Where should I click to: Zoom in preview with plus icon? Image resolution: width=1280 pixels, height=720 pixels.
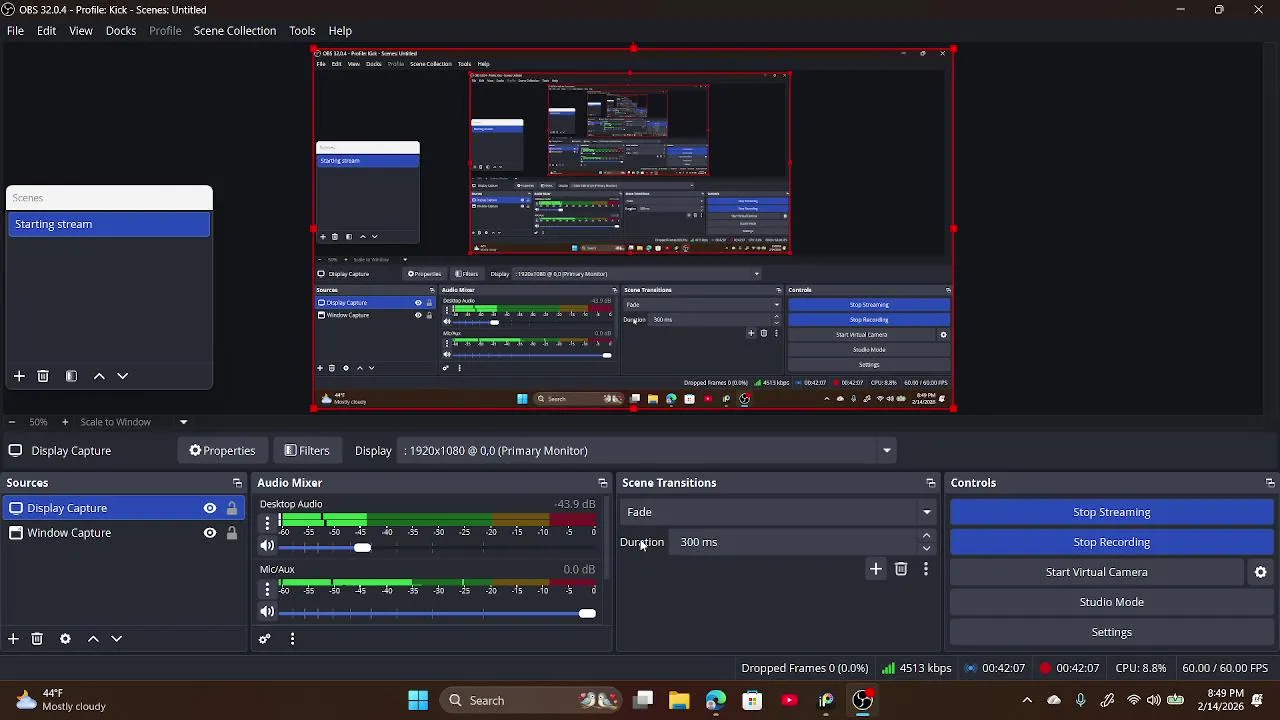[65, 422]
